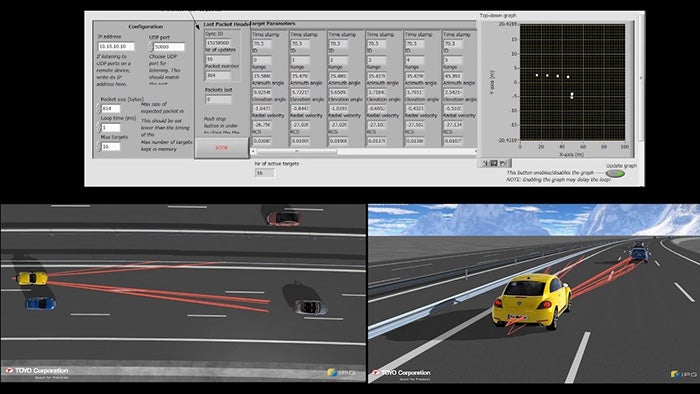Click the Packet size value field
The width and height of the screenshot is (700, 394).
pyautogui.click(x=111, y=108)
